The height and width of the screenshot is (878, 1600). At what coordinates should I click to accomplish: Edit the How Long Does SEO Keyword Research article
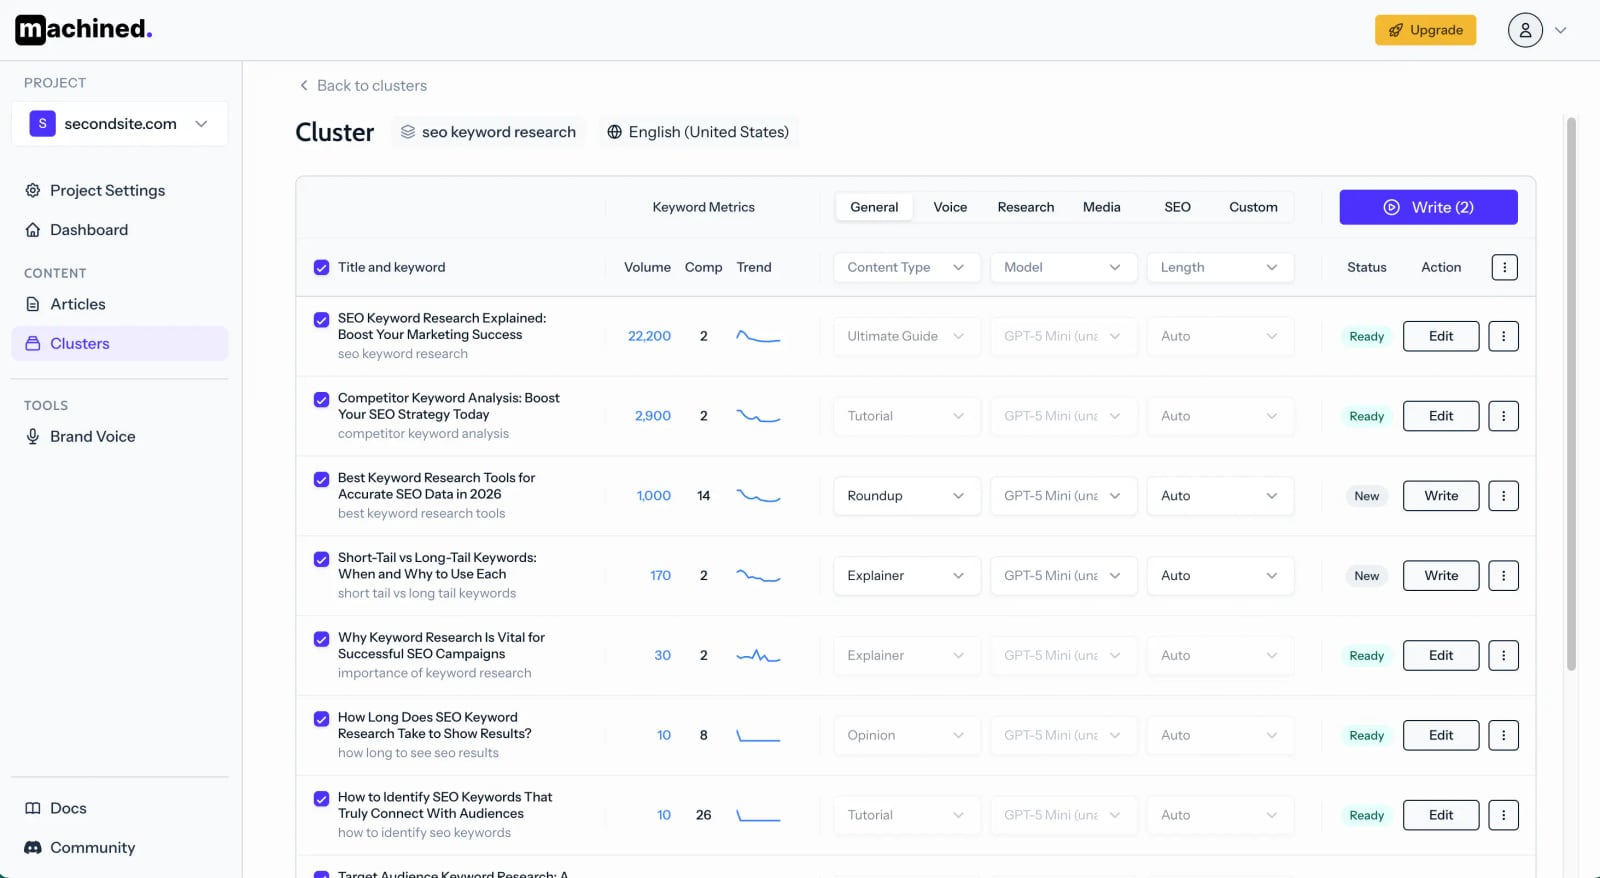click(1441, 736)
